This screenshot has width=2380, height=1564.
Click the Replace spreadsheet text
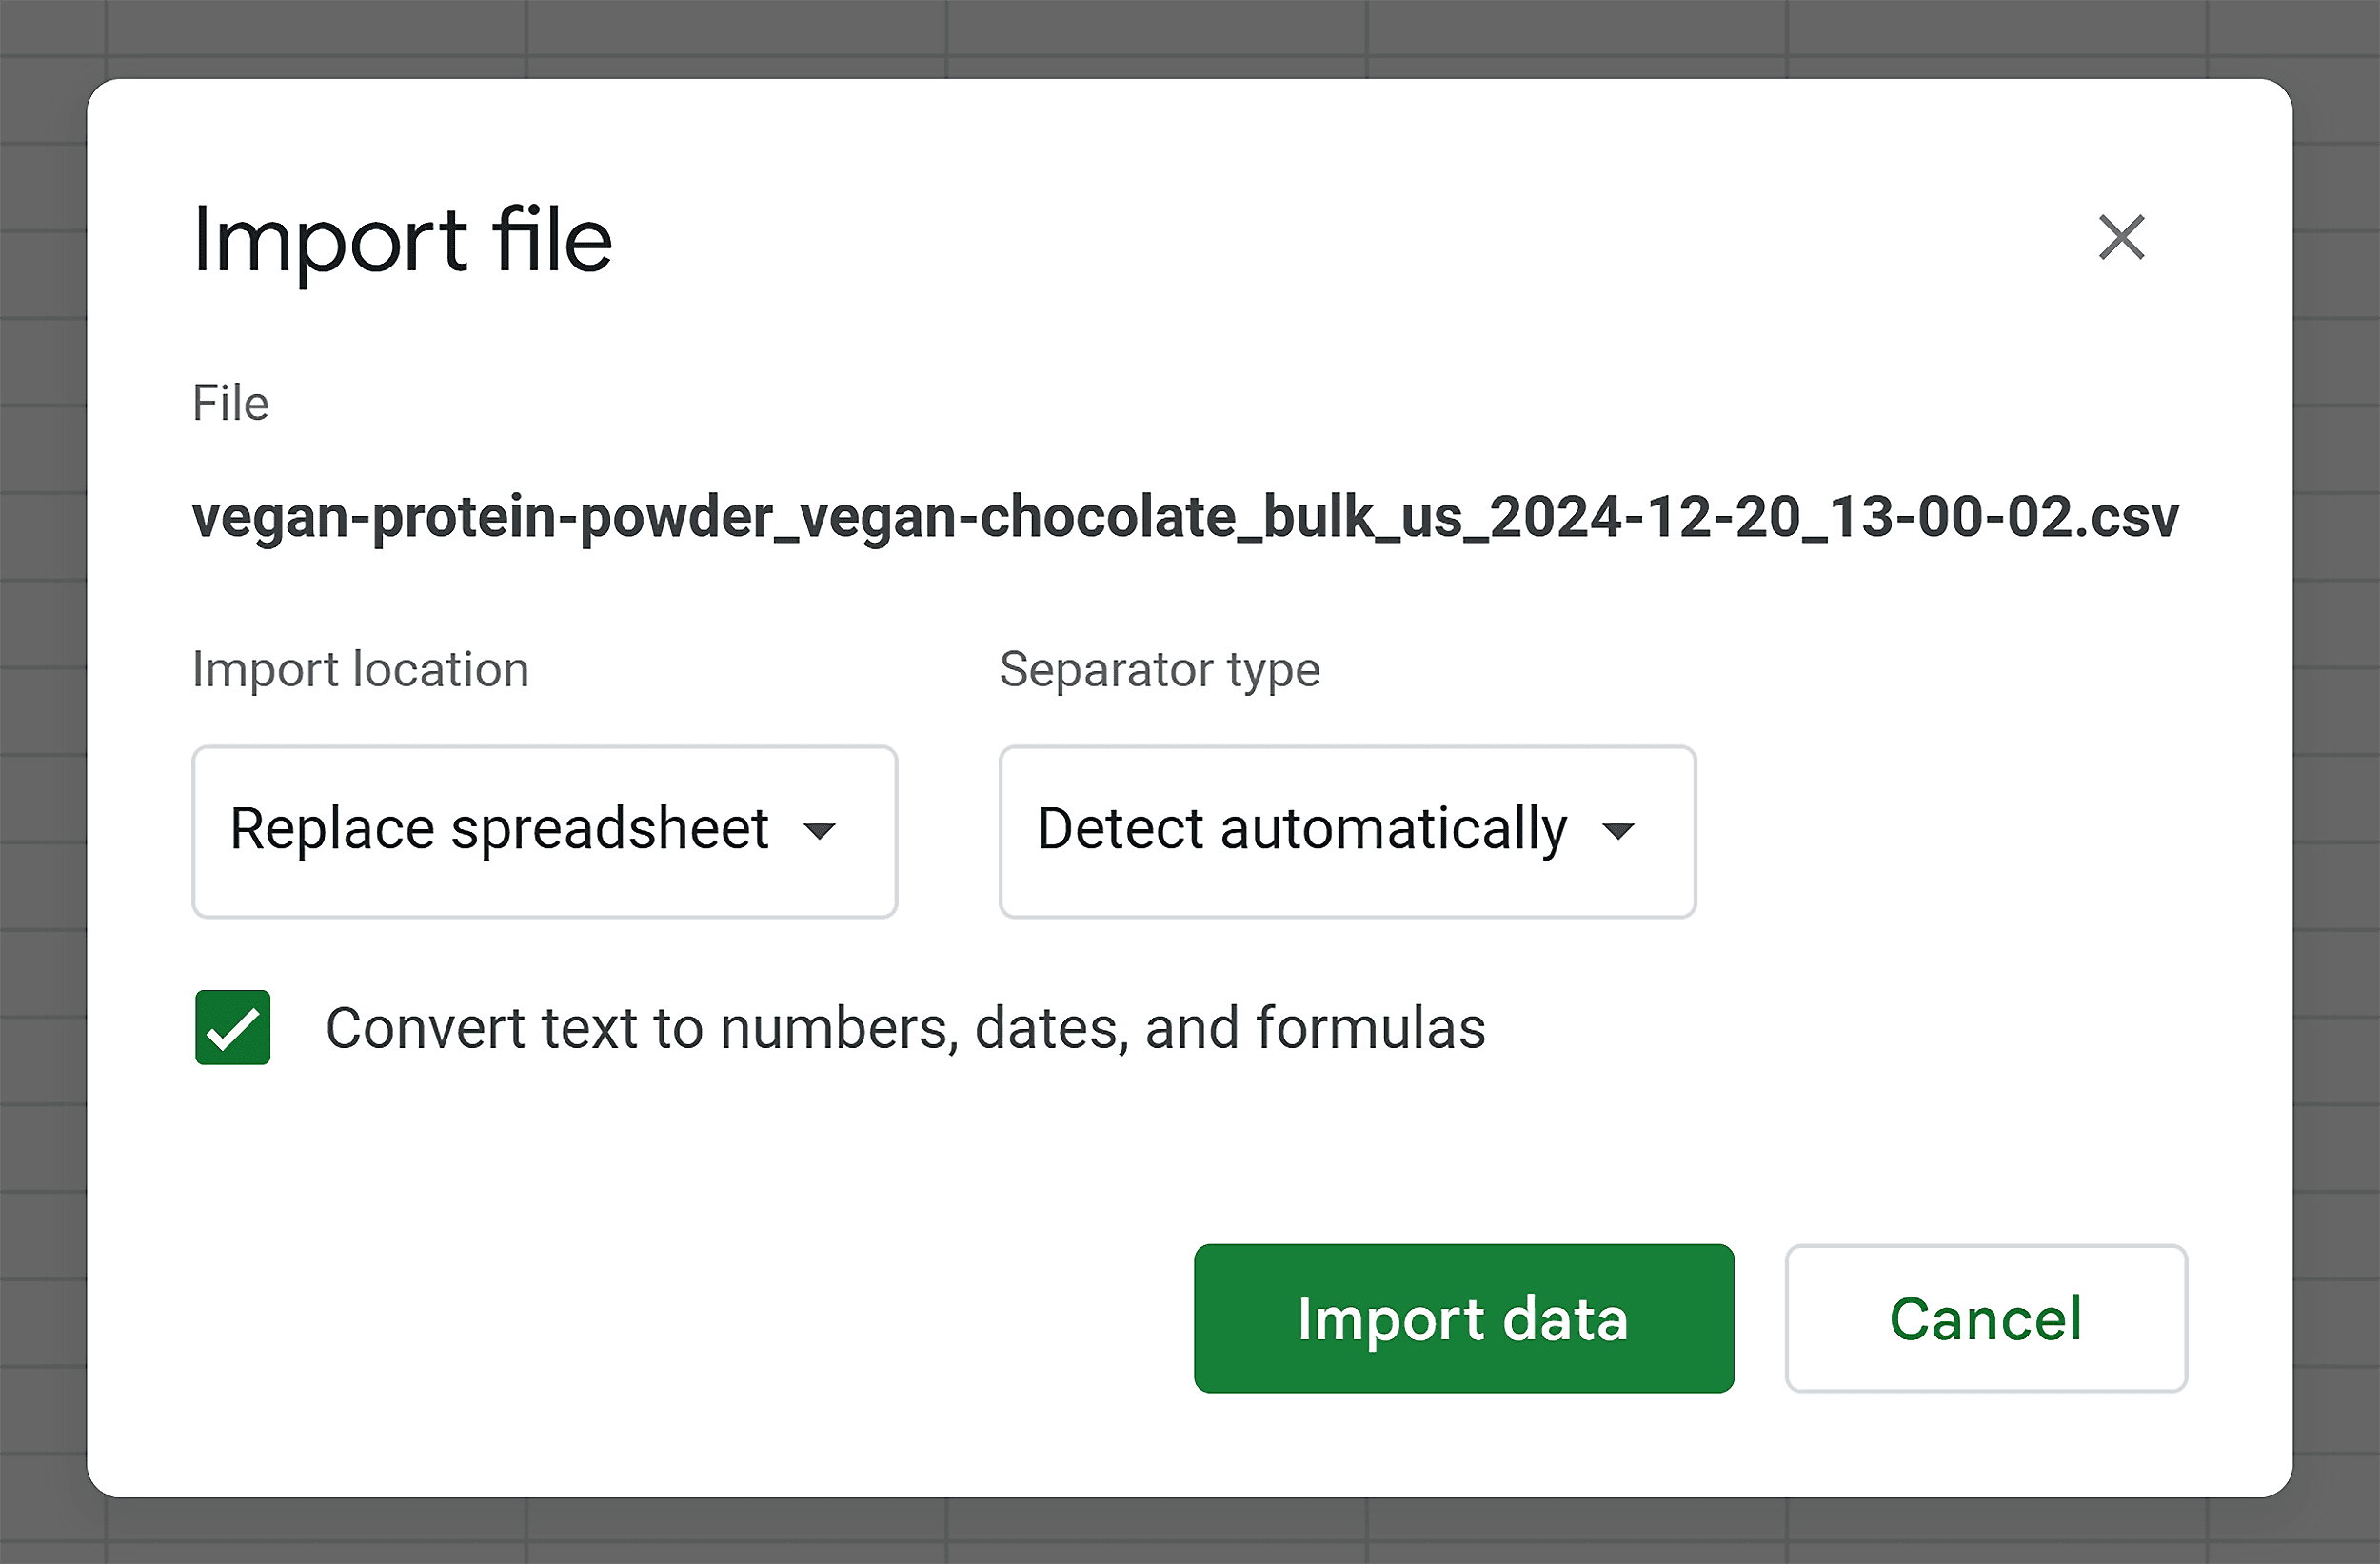click(x=499, y=829)
